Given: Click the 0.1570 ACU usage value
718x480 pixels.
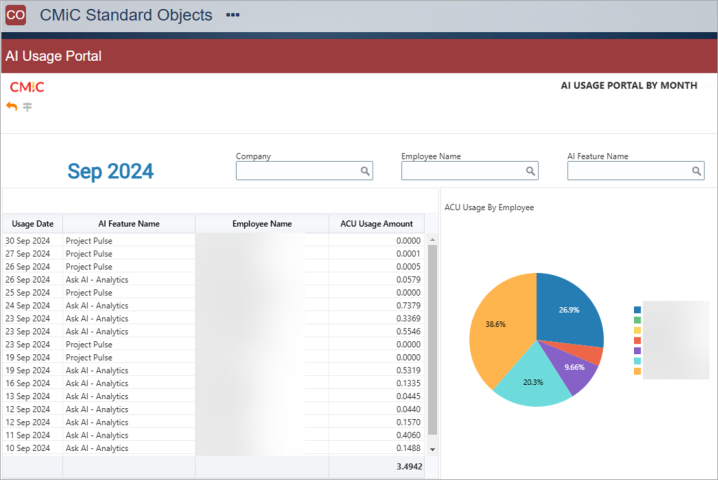Looking at the screenshot, I should (408, 422).
